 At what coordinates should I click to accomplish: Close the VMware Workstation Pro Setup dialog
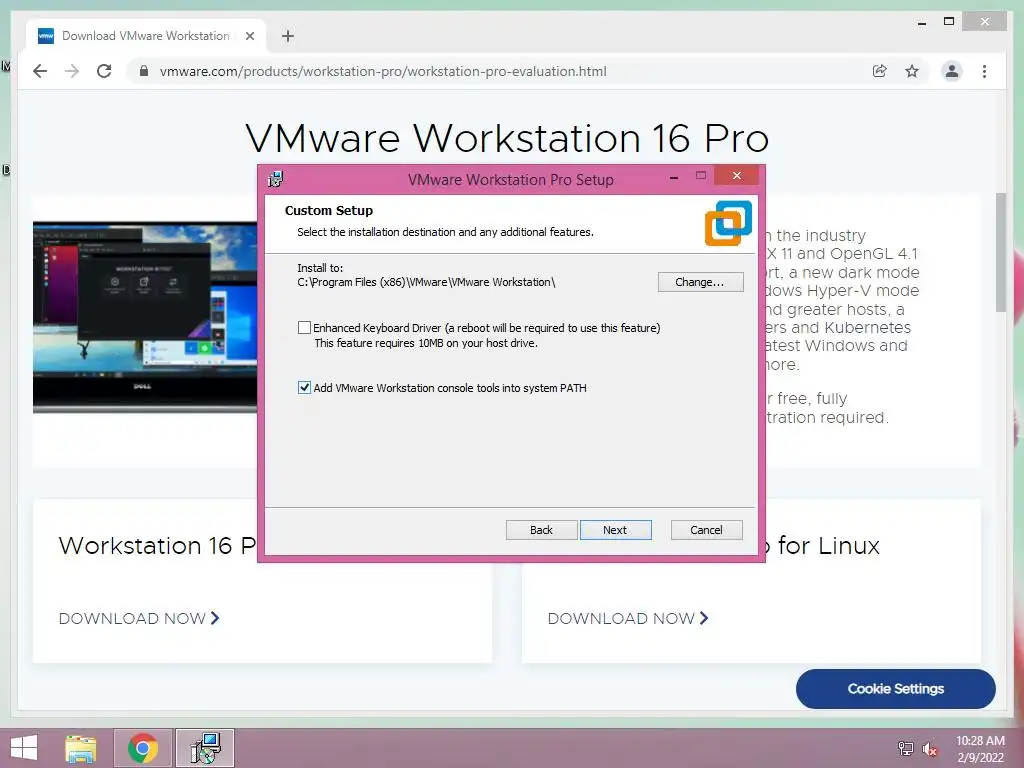pyautogui.click(x=737, y=176)
